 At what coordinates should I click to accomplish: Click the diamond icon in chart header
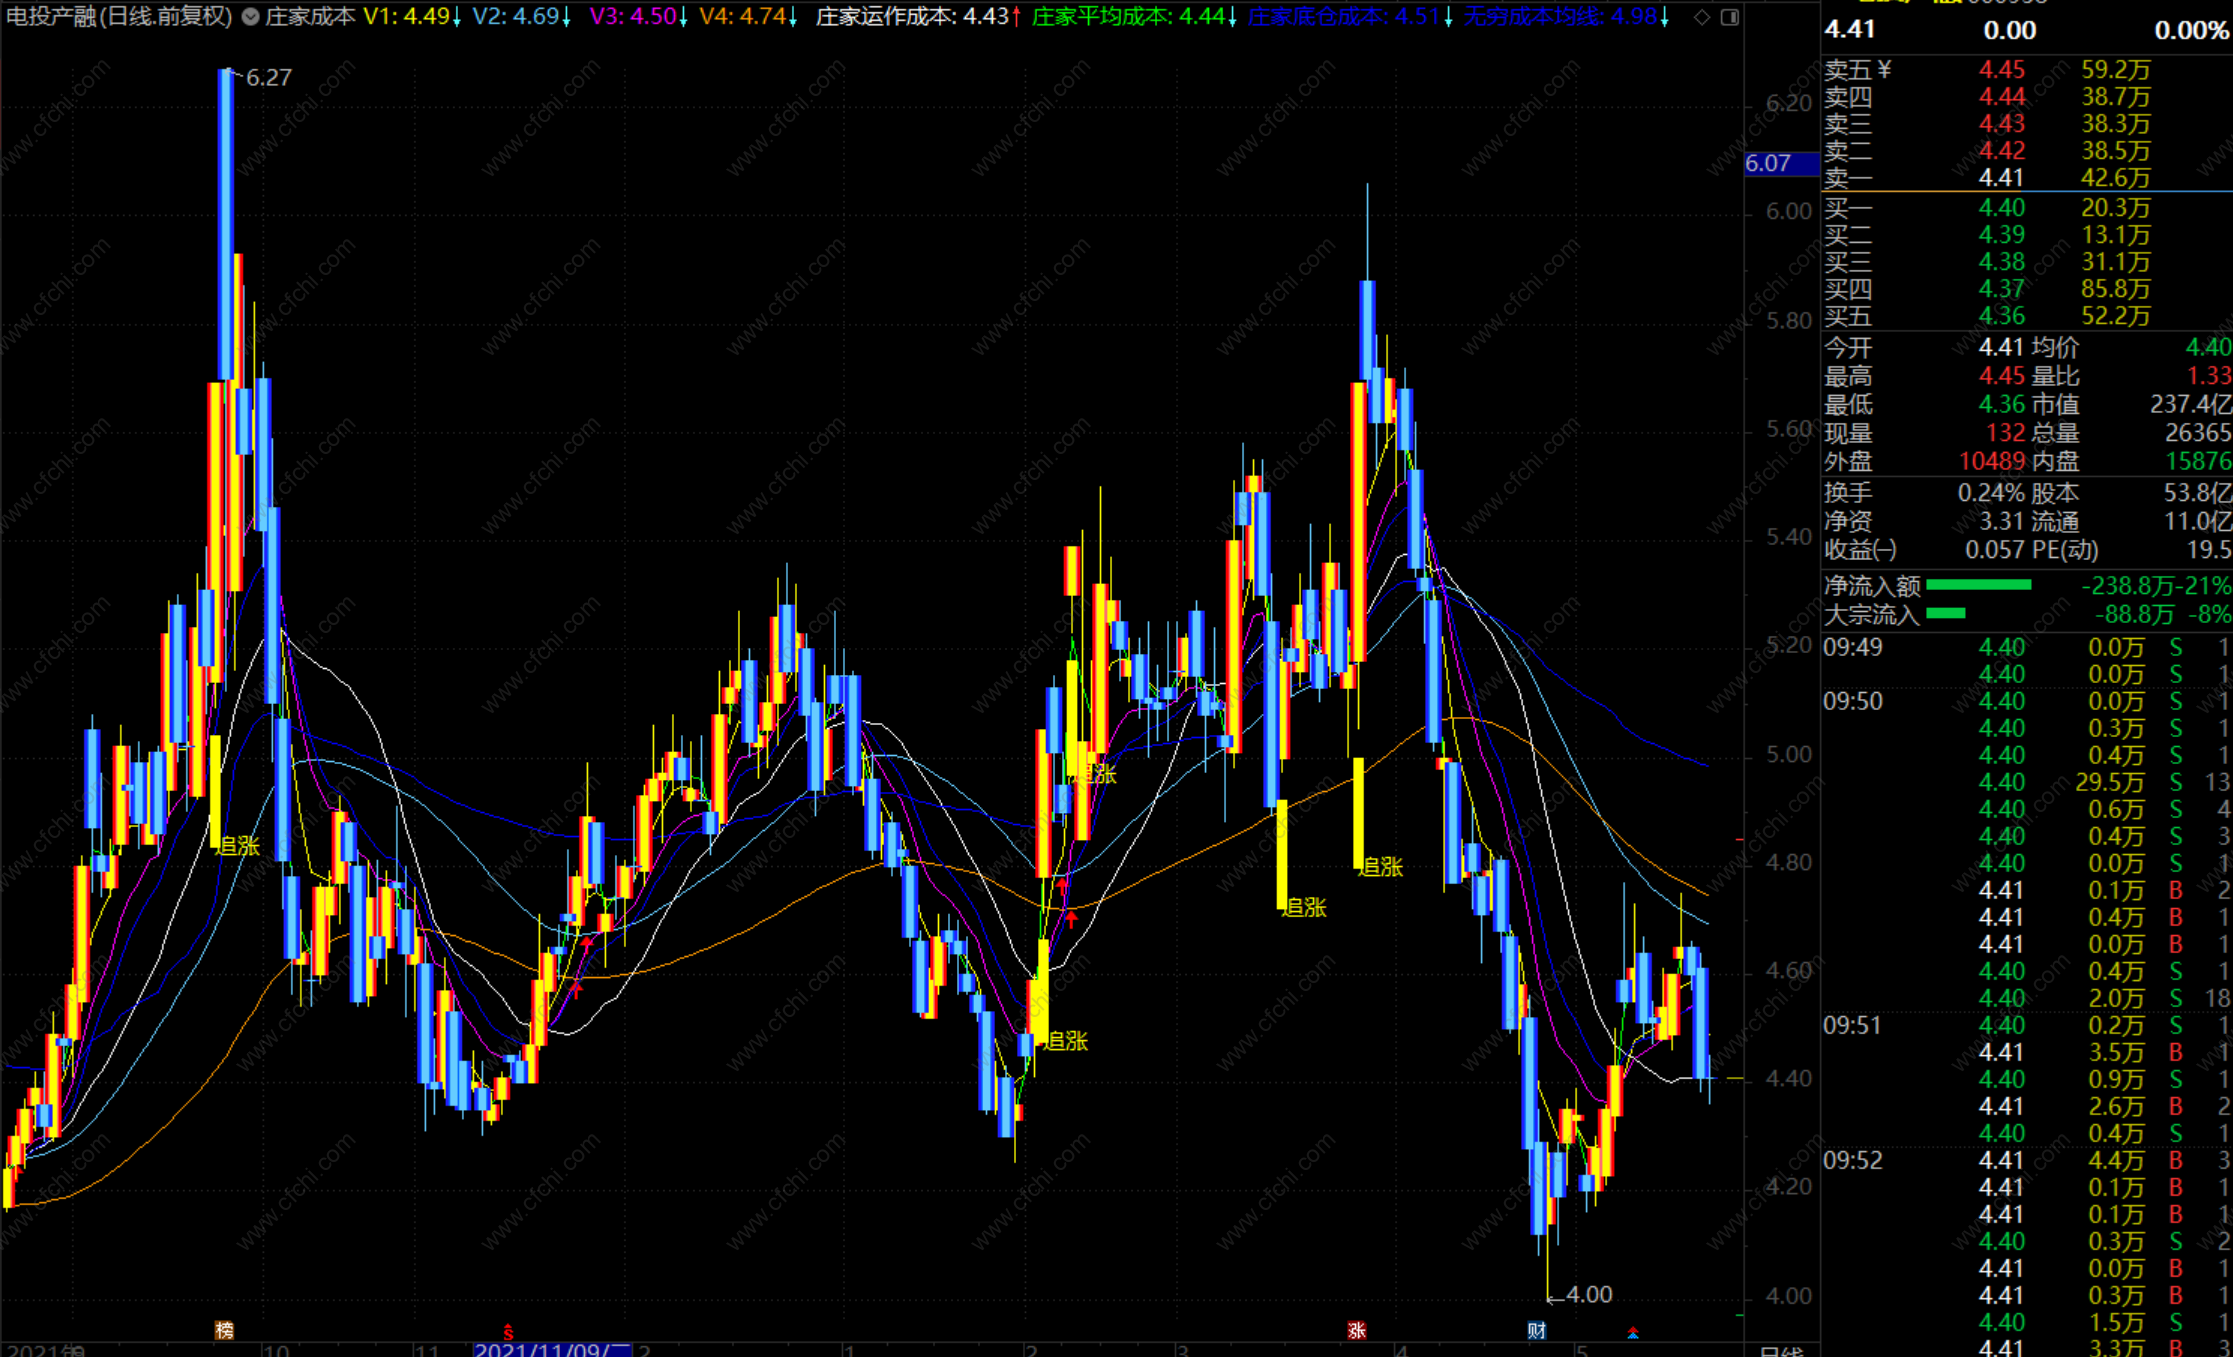pyautogui.click(x=1702, y=17)
